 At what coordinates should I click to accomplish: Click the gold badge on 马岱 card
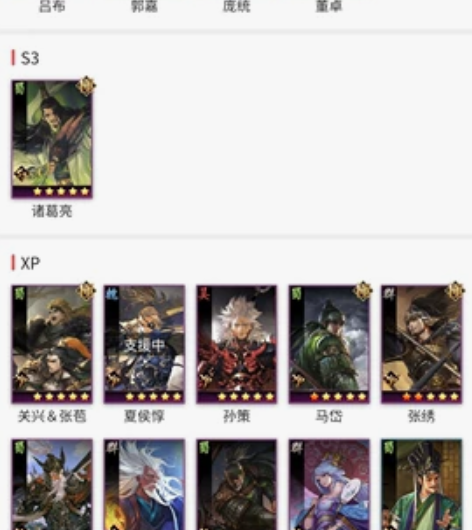(x=363, y=291)
